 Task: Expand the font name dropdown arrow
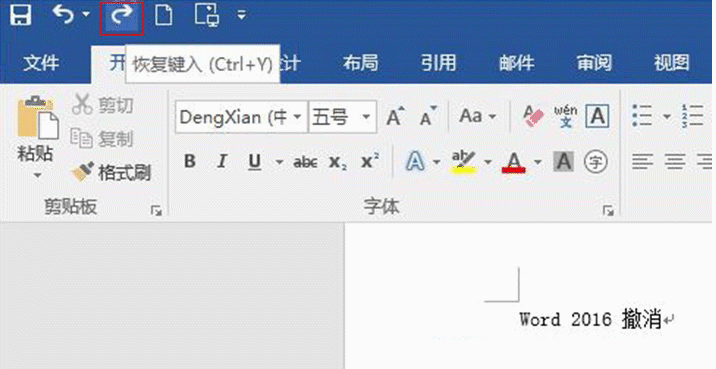298,117
